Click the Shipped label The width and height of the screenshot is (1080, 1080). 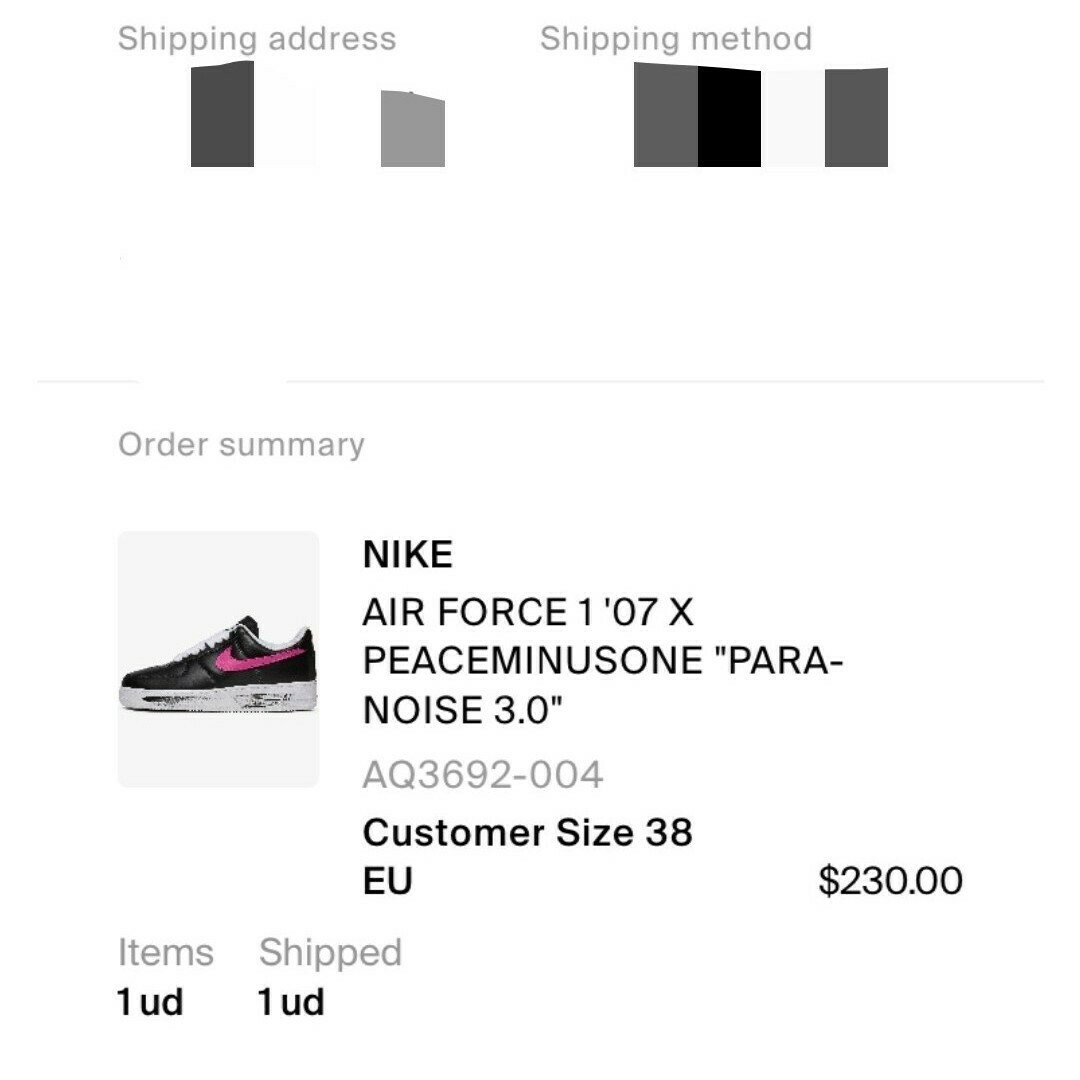330,953
